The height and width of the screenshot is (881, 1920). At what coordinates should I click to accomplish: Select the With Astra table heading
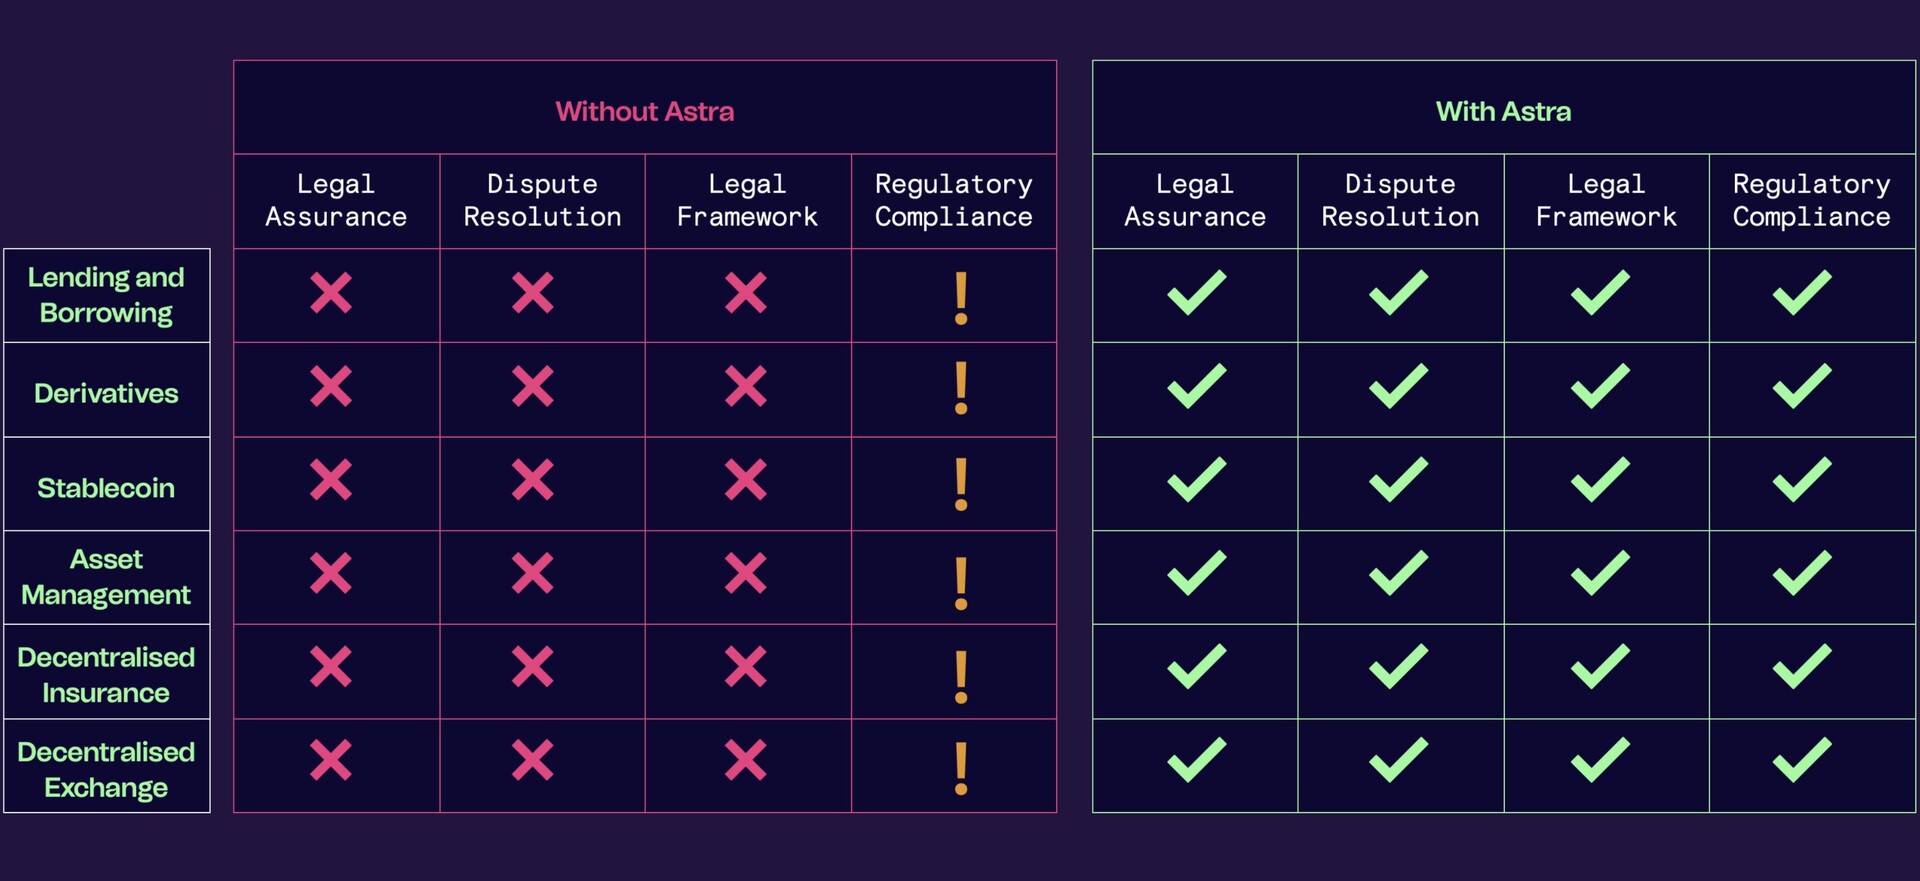point(1503,111)
